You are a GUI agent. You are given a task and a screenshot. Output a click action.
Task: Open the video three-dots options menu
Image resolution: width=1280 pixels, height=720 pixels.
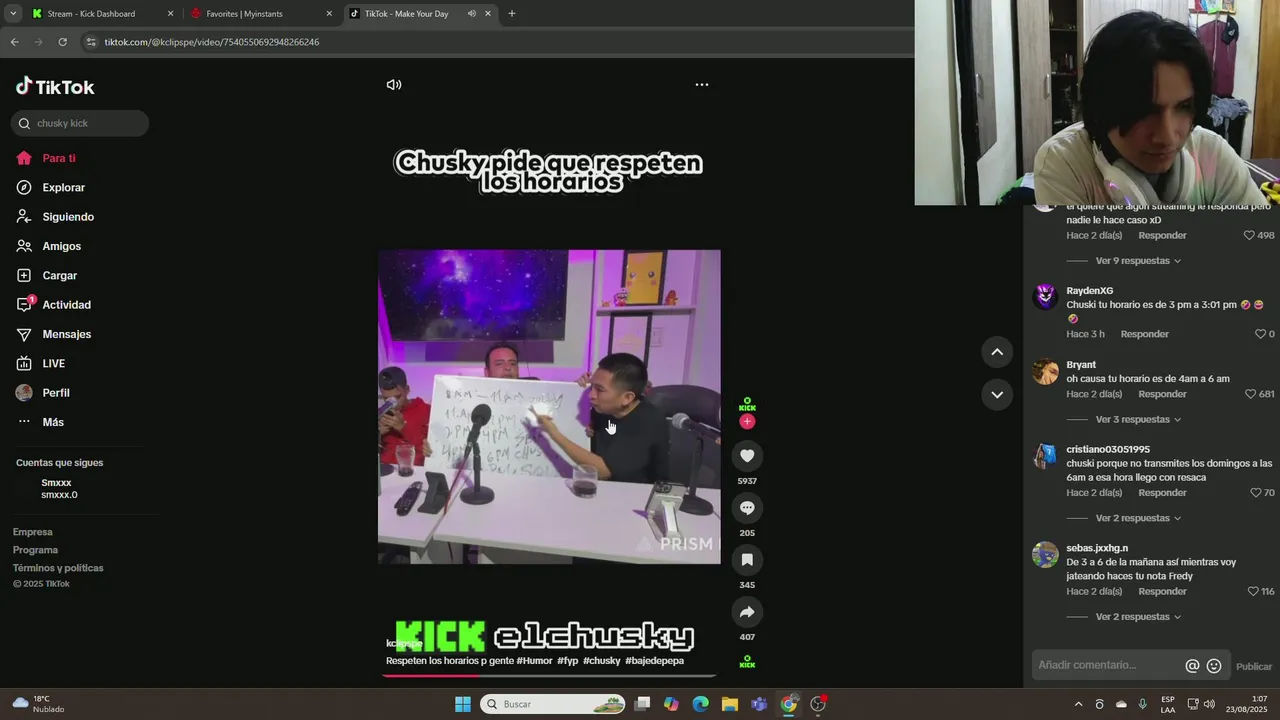point(702,85)
